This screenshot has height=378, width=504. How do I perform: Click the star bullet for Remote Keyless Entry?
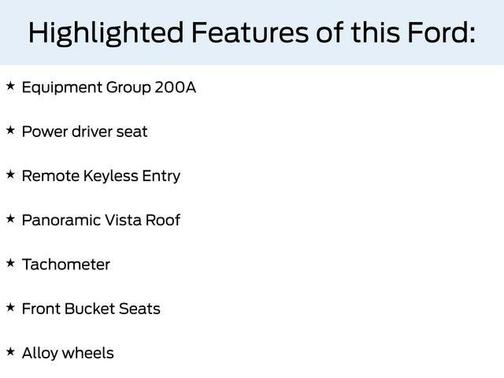11,175
